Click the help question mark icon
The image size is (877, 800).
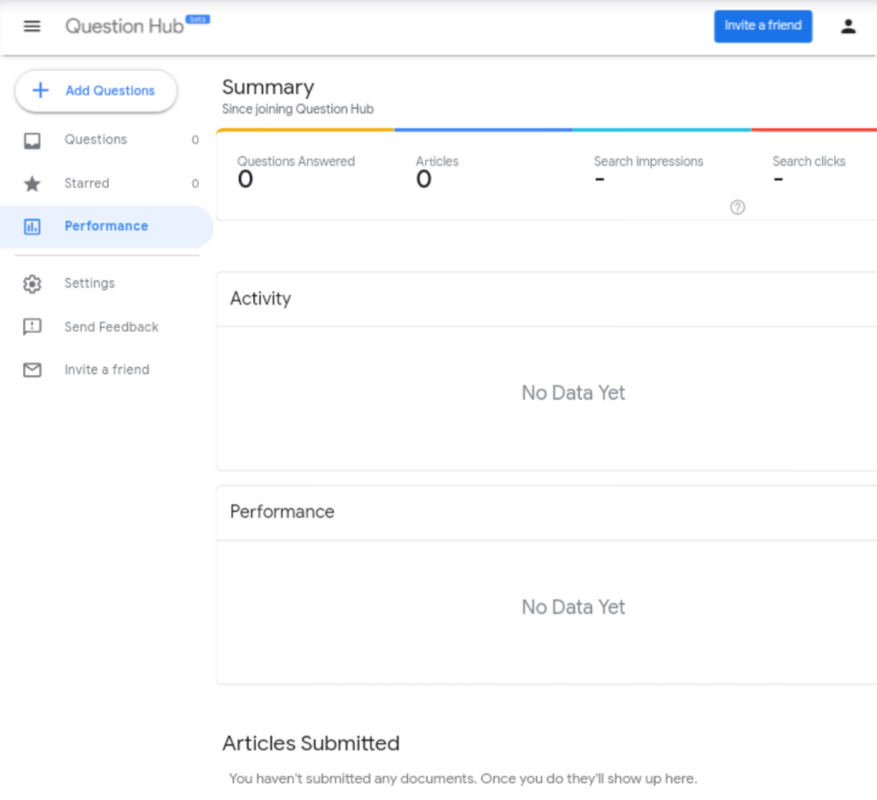(x=737, y=208)
